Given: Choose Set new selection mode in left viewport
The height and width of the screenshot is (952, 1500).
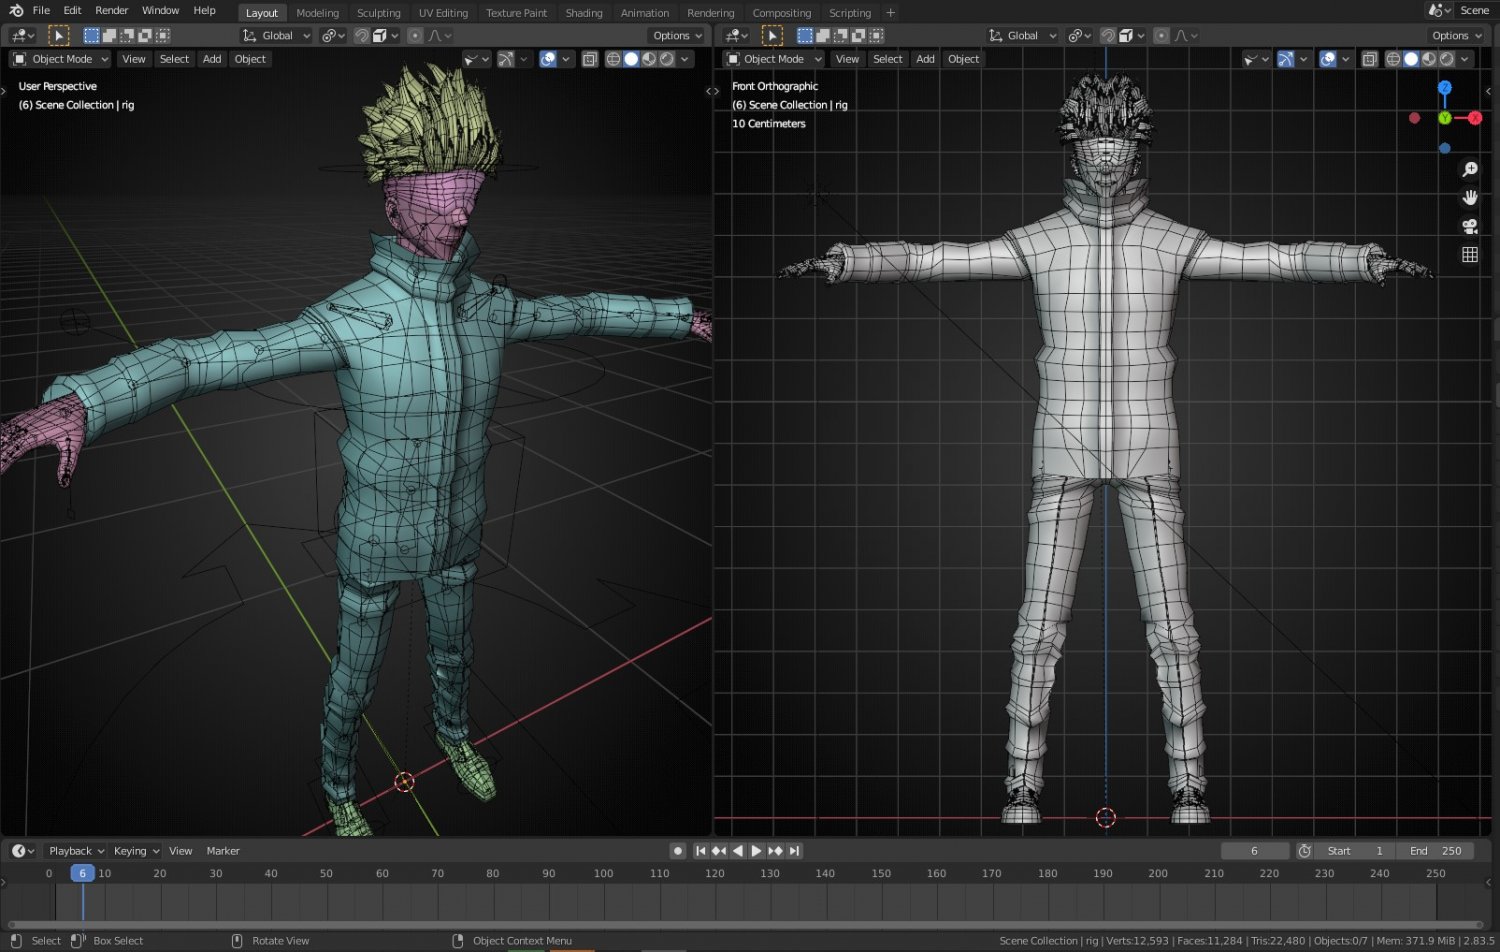Looking at the screenshot, I should [x=91, y=36].
